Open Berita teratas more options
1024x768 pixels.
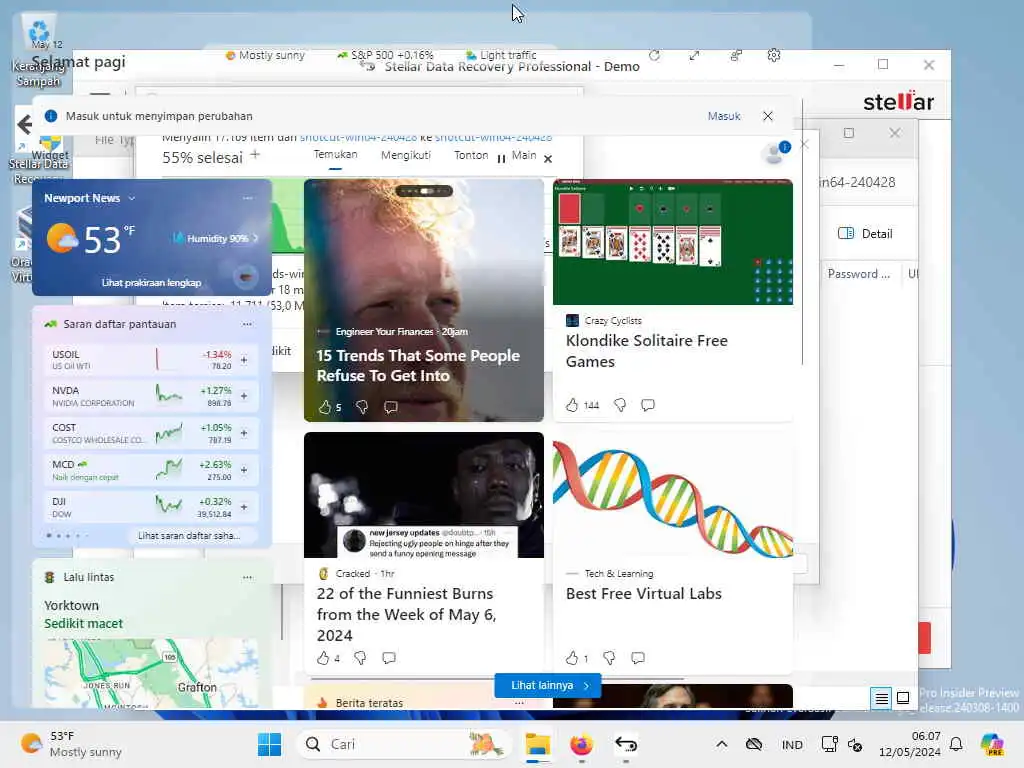[519, 703]
